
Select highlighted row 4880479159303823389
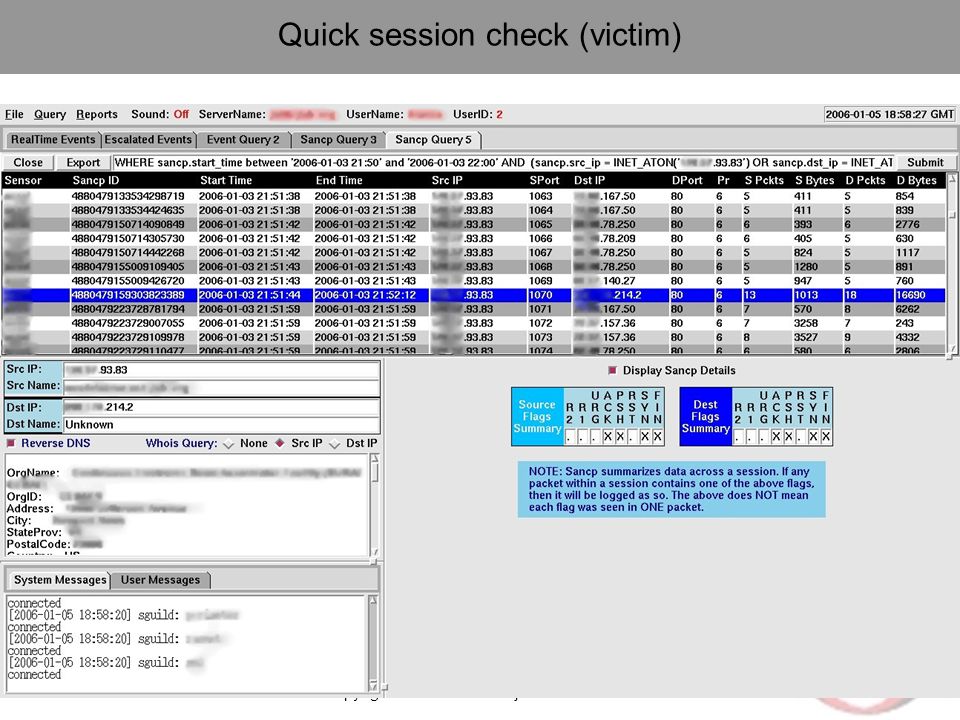coord(473,295)
